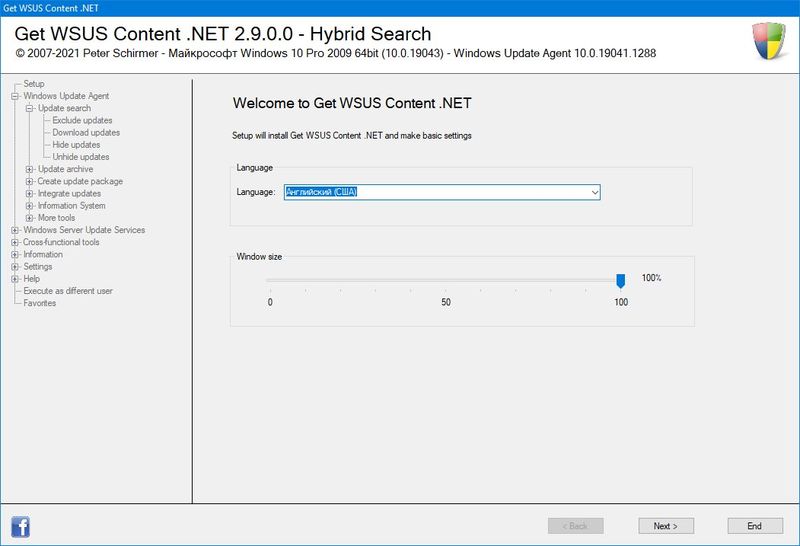Expand the Windows Server Update Services node
Image resolution: width=800 pixels, height=546 pixels.
tap(15, 230)
